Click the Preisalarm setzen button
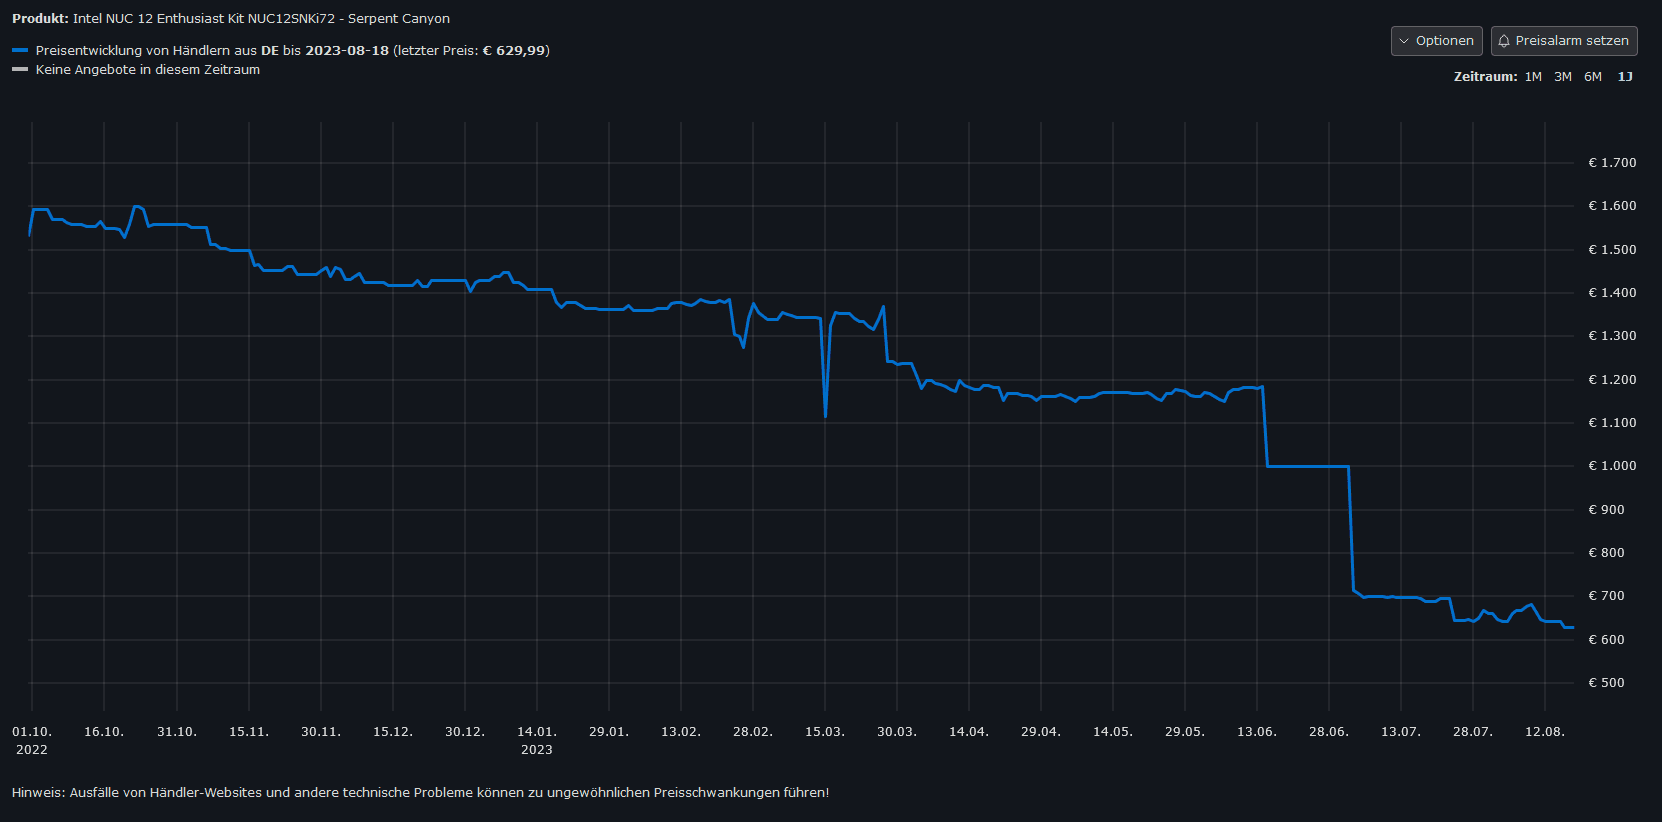1662x822 pixels. point(1564,41)
